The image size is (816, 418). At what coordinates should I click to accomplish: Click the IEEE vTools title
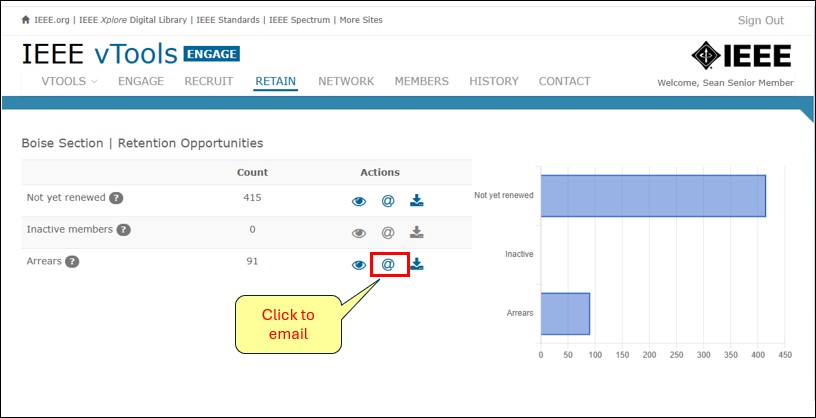click(99, 54)
